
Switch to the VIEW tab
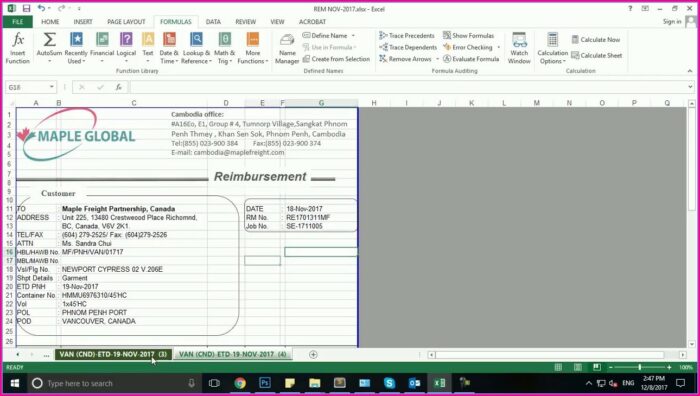tap(277, 21)
